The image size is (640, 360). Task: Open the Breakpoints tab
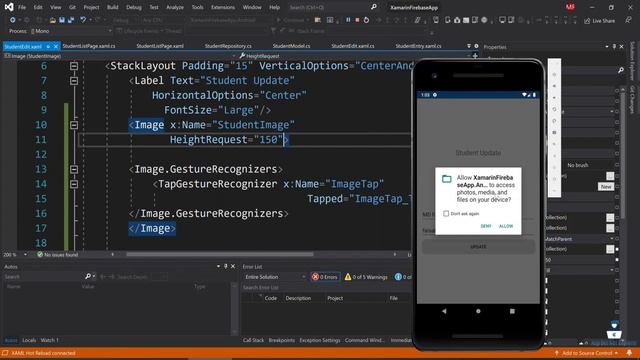[282, 340]
